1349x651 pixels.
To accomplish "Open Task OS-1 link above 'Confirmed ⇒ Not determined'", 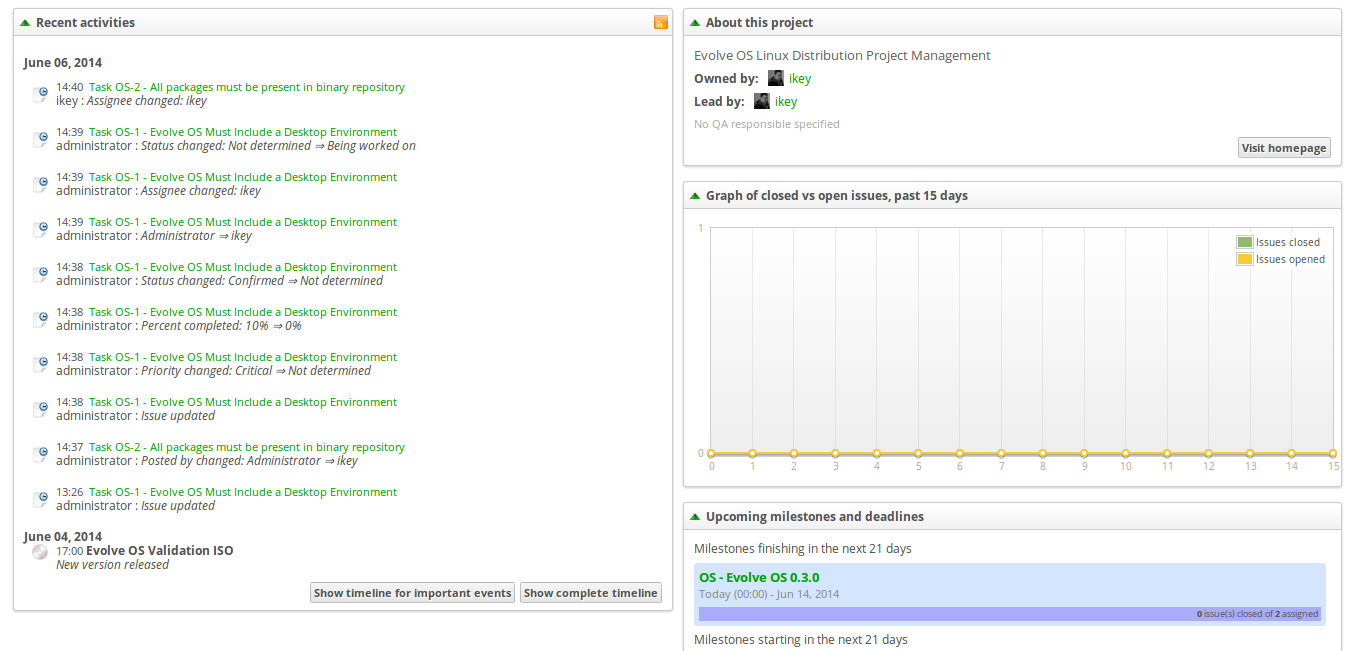I will (243, 267).
